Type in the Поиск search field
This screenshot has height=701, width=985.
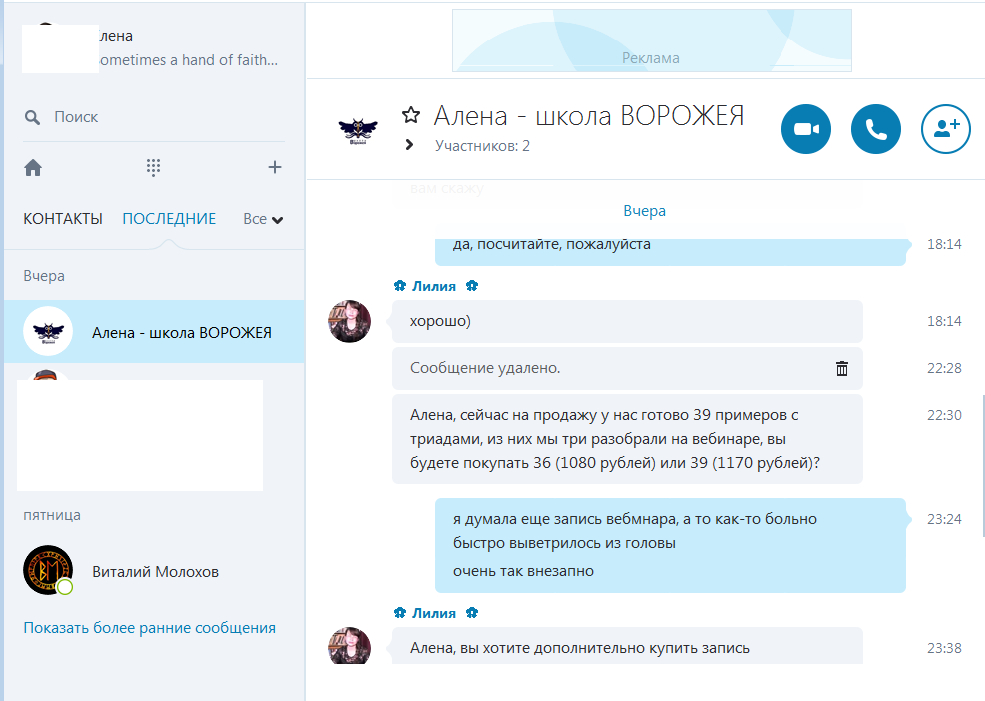click(x=150, y=117)
